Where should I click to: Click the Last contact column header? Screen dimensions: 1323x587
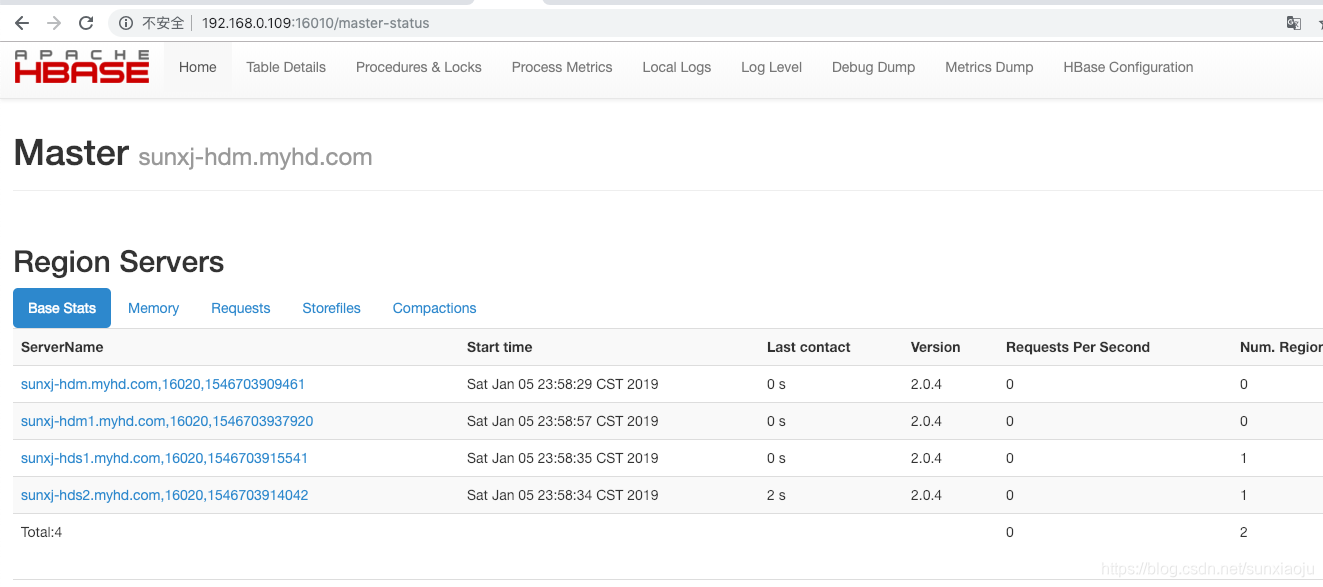(808, 347)
